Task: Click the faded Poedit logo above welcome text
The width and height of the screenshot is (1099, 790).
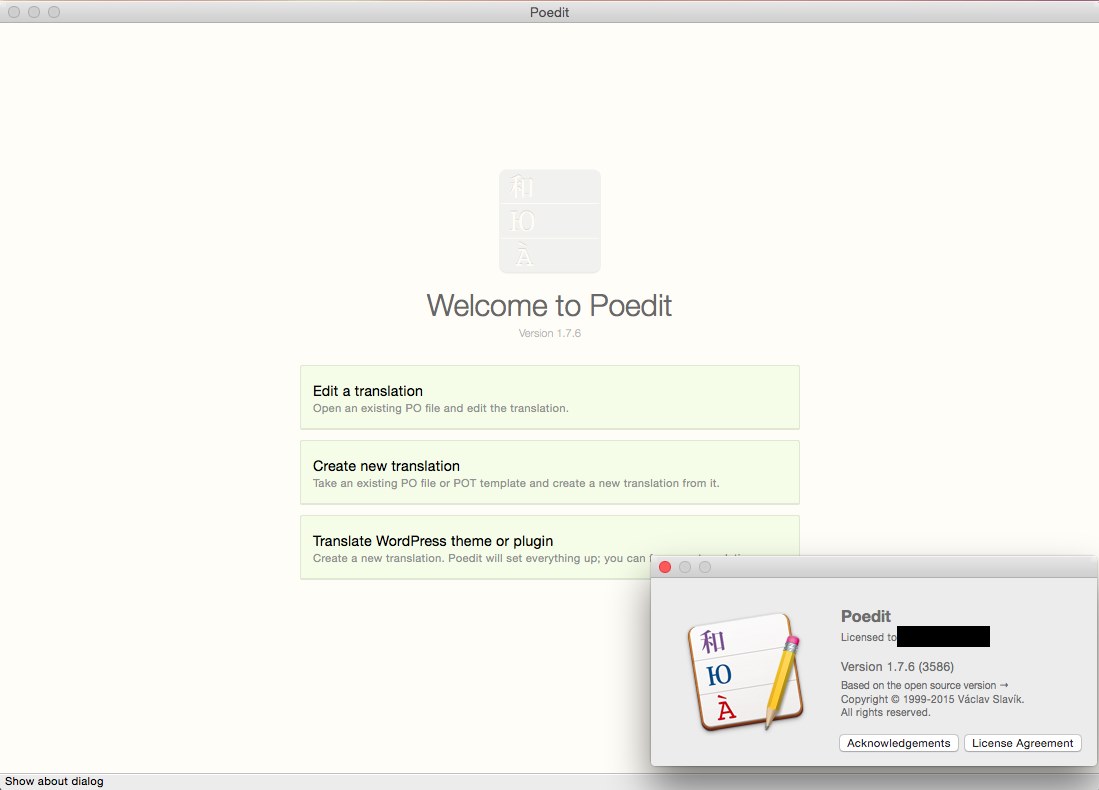Action: tap(550, 221)
